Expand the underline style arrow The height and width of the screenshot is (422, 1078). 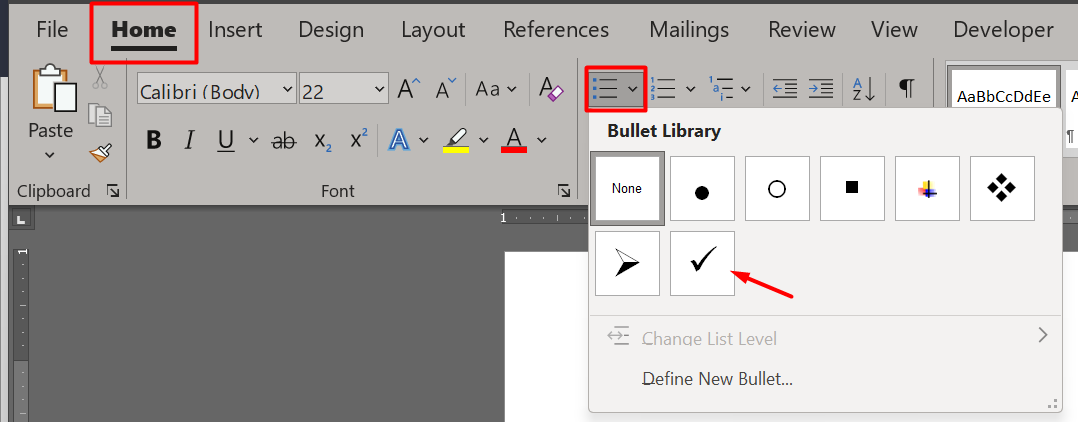(x=253, y=140)
